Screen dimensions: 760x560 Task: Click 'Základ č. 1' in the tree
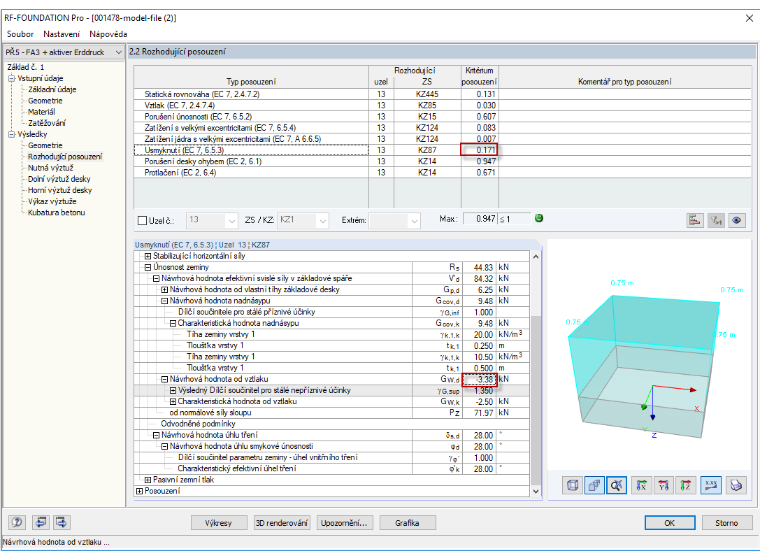point(26,67)
